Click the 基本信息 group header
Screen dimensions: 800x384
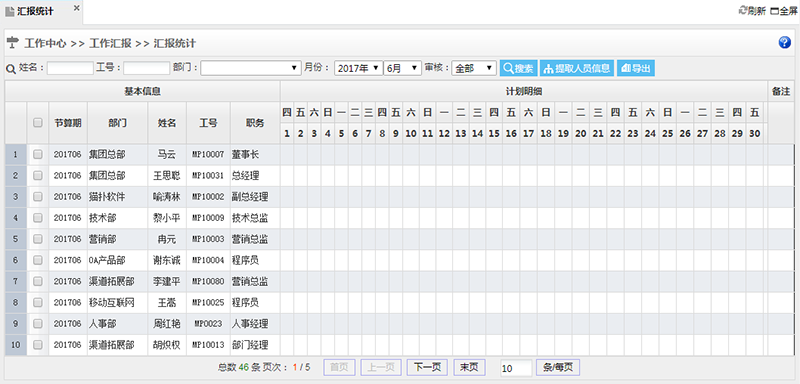[142, 92]
